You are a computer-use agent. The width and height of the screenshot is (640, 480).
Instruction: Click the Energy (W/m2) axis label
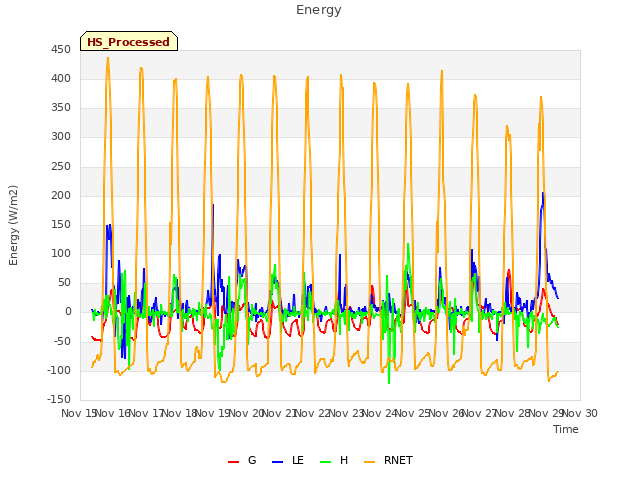pos(13,225)
